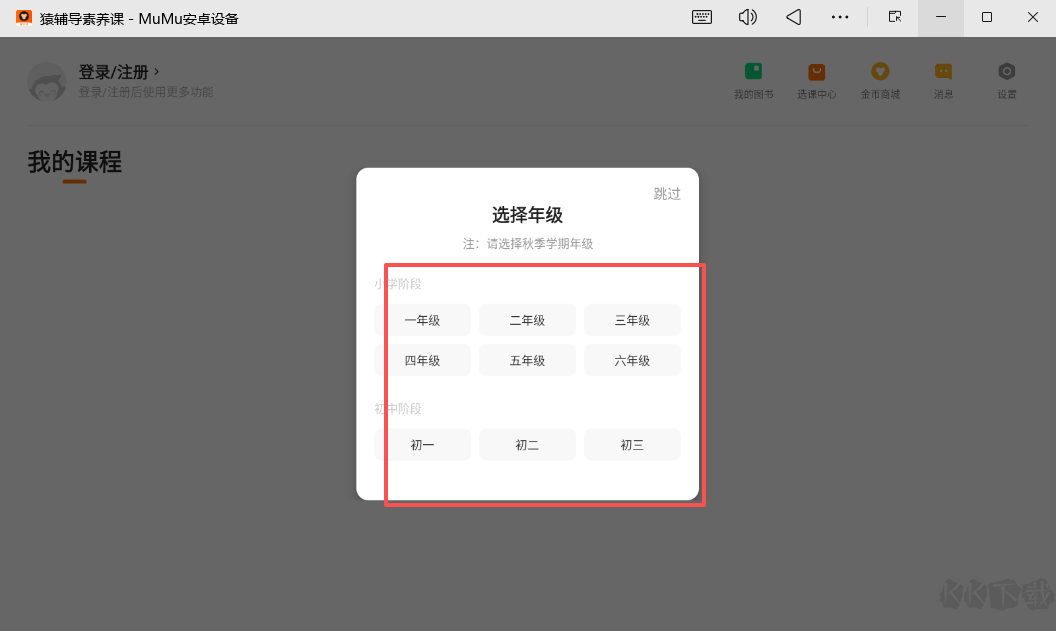Image resolution: width=1056 pixels, height=631 pixels.
Task: Skip grade selection via 跳过
Action: [x=667, y=194]
